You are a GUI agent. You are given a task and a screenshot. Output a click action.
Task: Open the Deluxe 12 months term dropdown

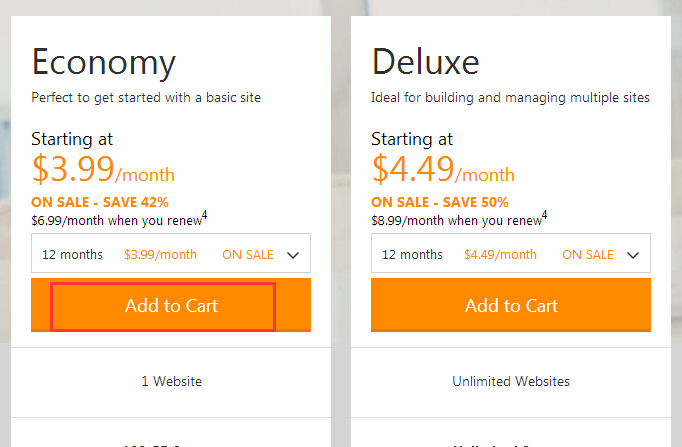pyautogui.click(x=510, y=254)
